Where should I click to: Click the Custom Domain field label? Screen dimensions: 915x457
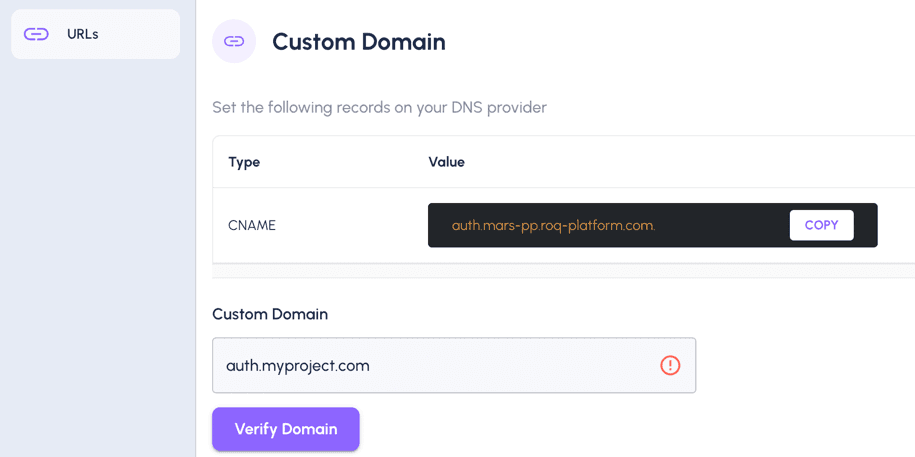(270, 315)
